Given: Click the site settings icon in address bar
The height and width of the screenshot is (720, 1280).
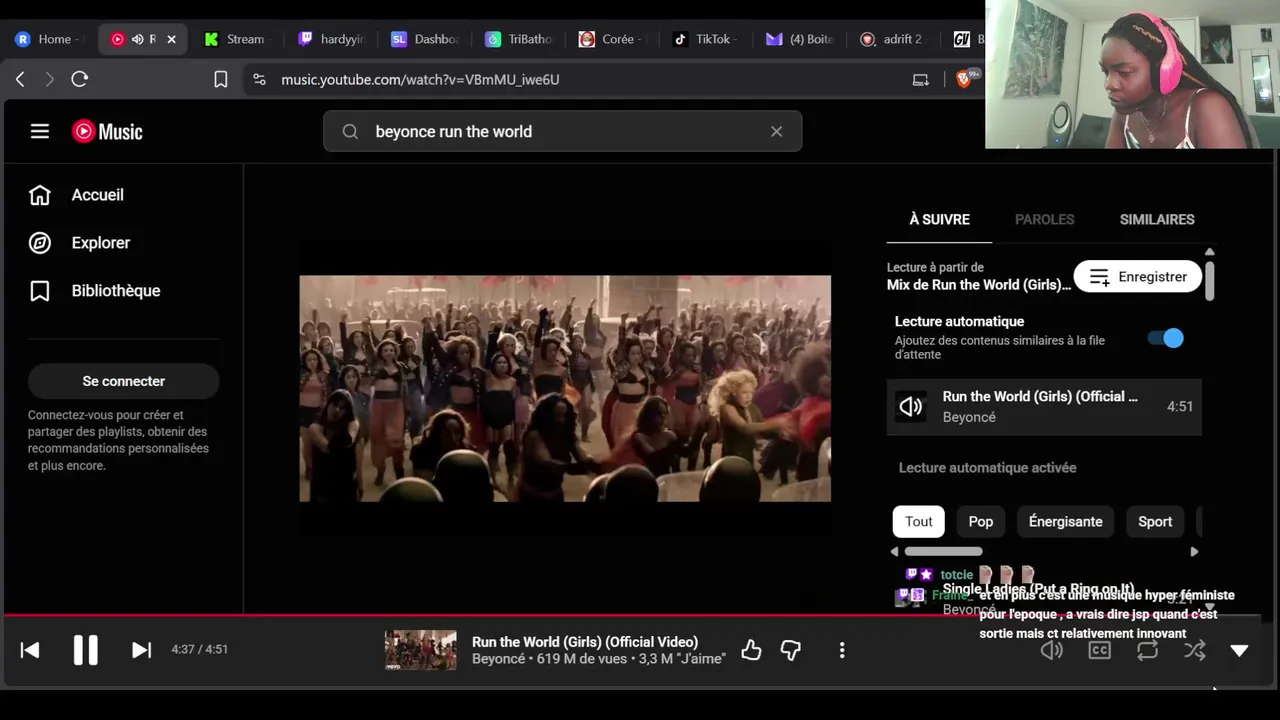Looking at the screenshot, I should (x=259, y=79).
